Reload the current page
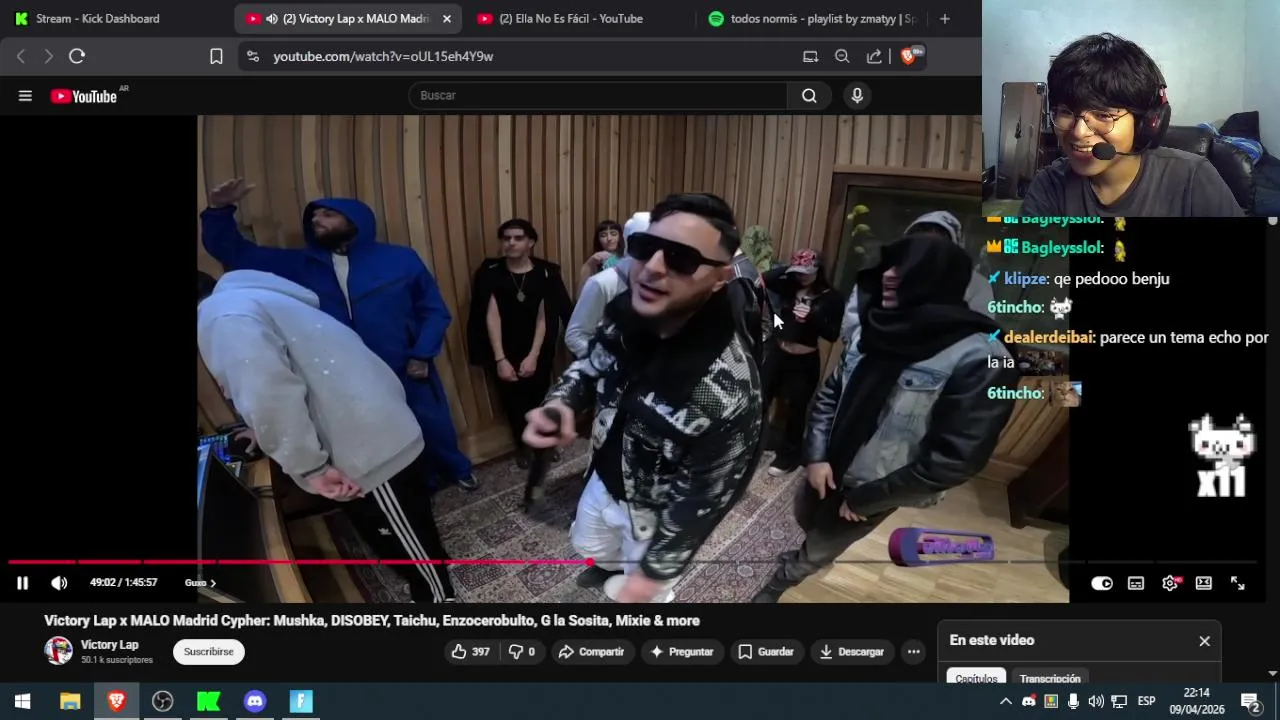Screen dimensions: 1280x720 (x=77, y=57)
